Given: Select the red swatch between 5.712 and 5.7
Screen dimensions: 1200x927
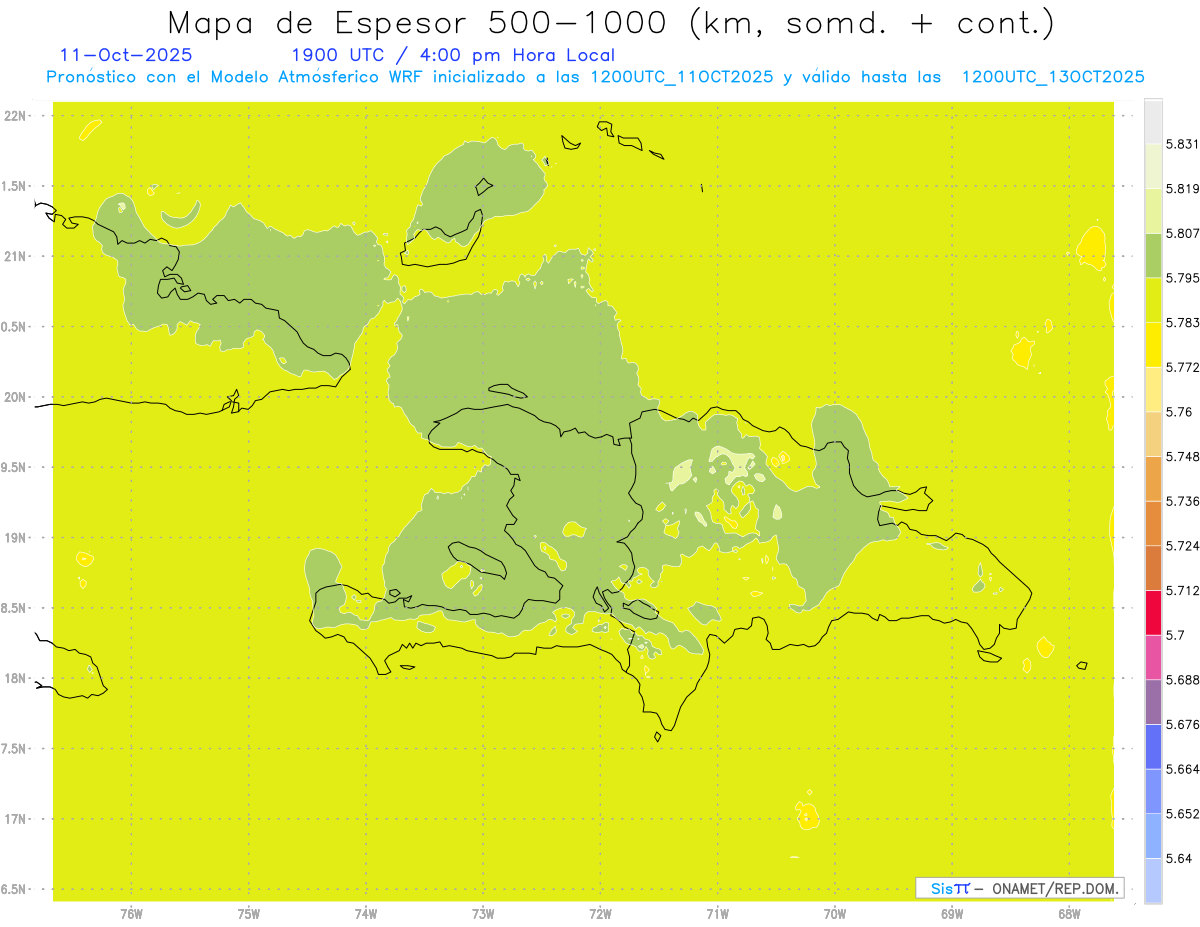Looking at the screenshot, I should [1153, 612].
